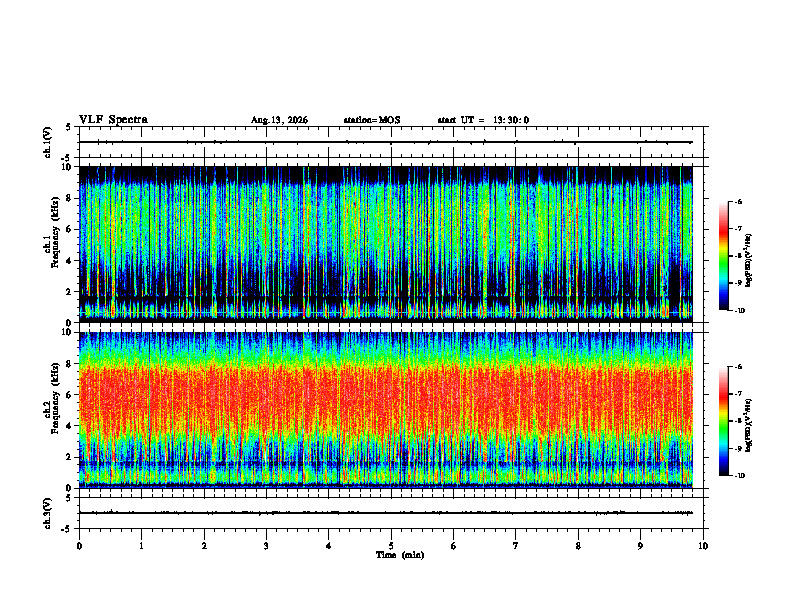Click the Time (min) axis label
792x612 pixels.
[400, 555]
